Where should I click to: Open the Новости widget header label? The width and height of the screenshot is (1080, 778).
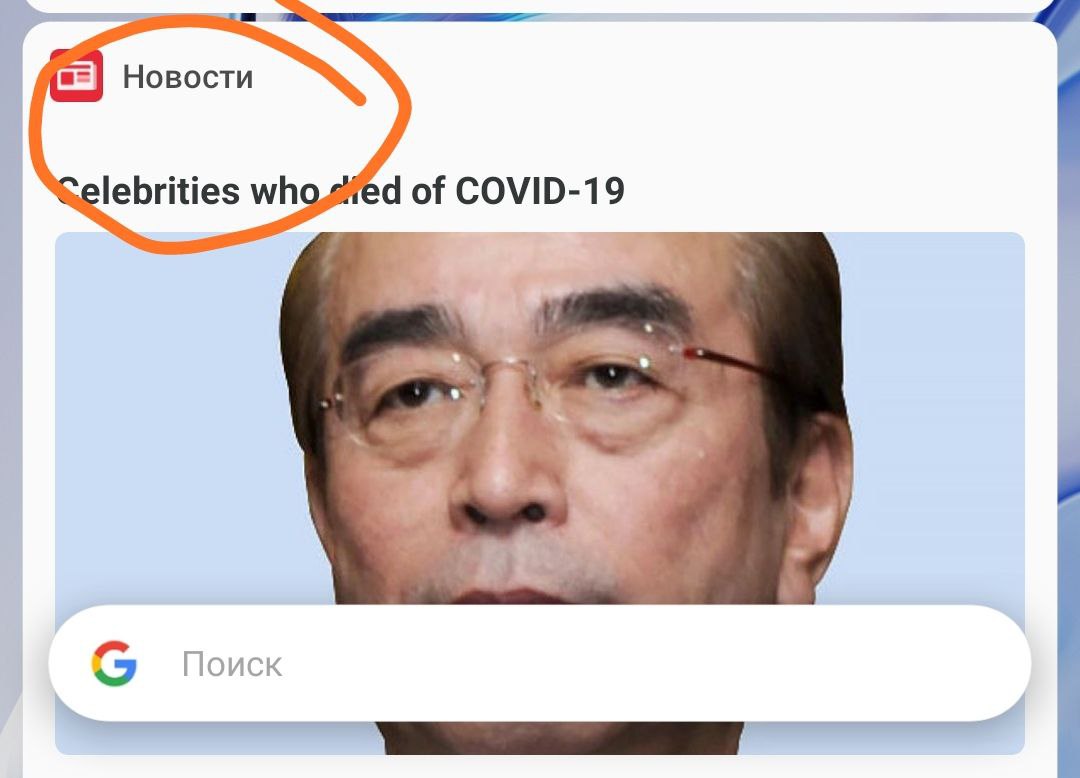[x=187, y=76]
